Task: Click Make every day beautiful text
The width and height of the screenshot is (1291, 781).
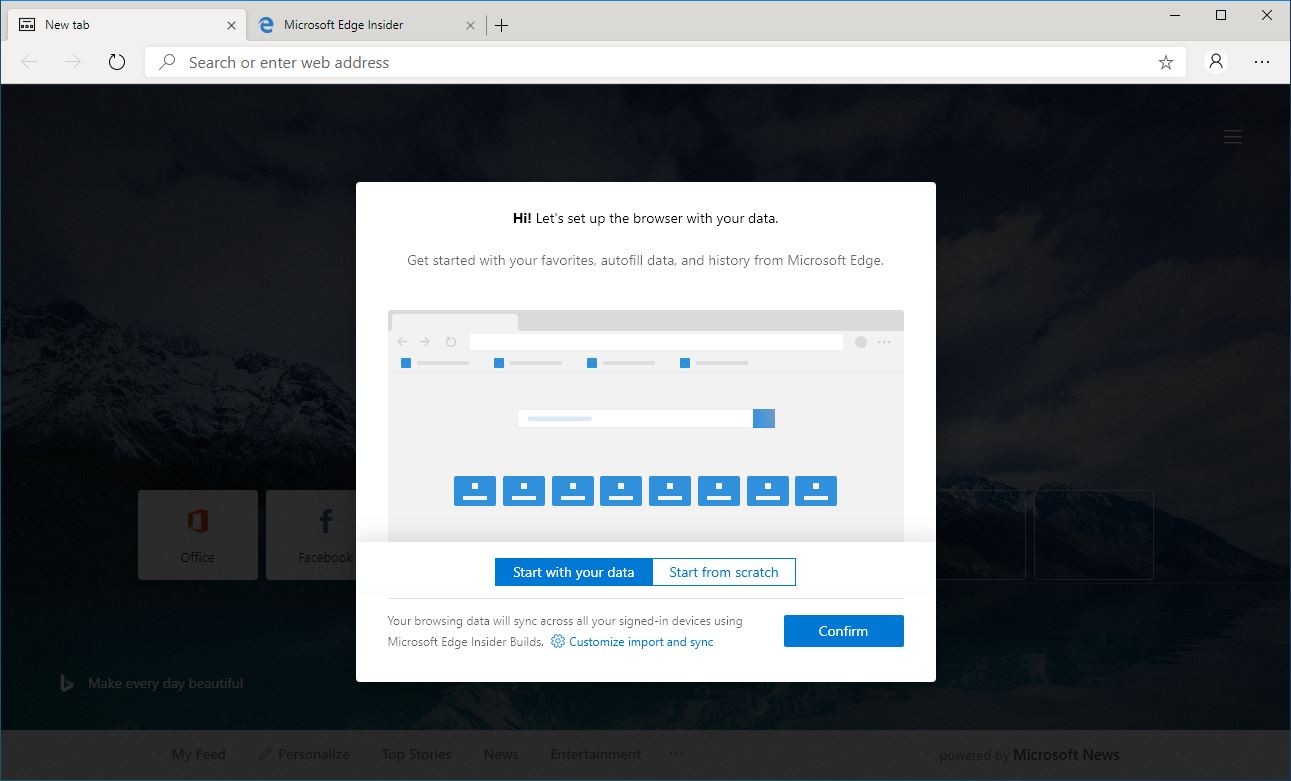Action: click(x=165, y=683)
